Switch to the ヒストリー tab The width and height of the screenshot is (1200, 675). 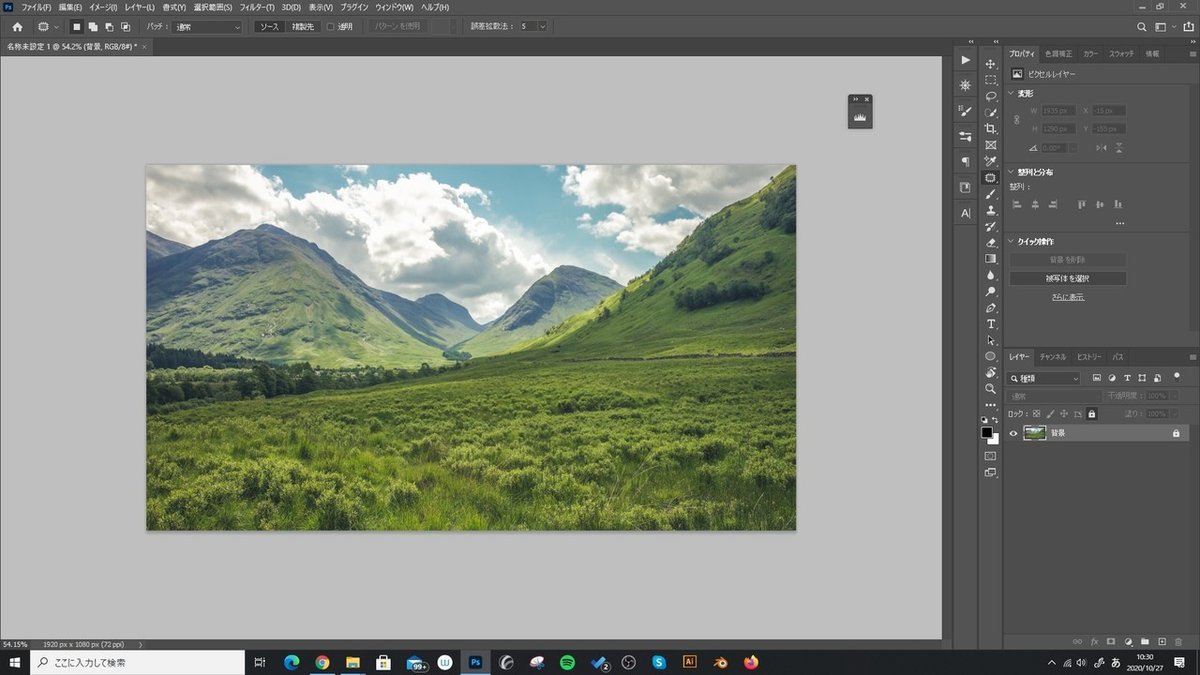tap(1089, 357)
